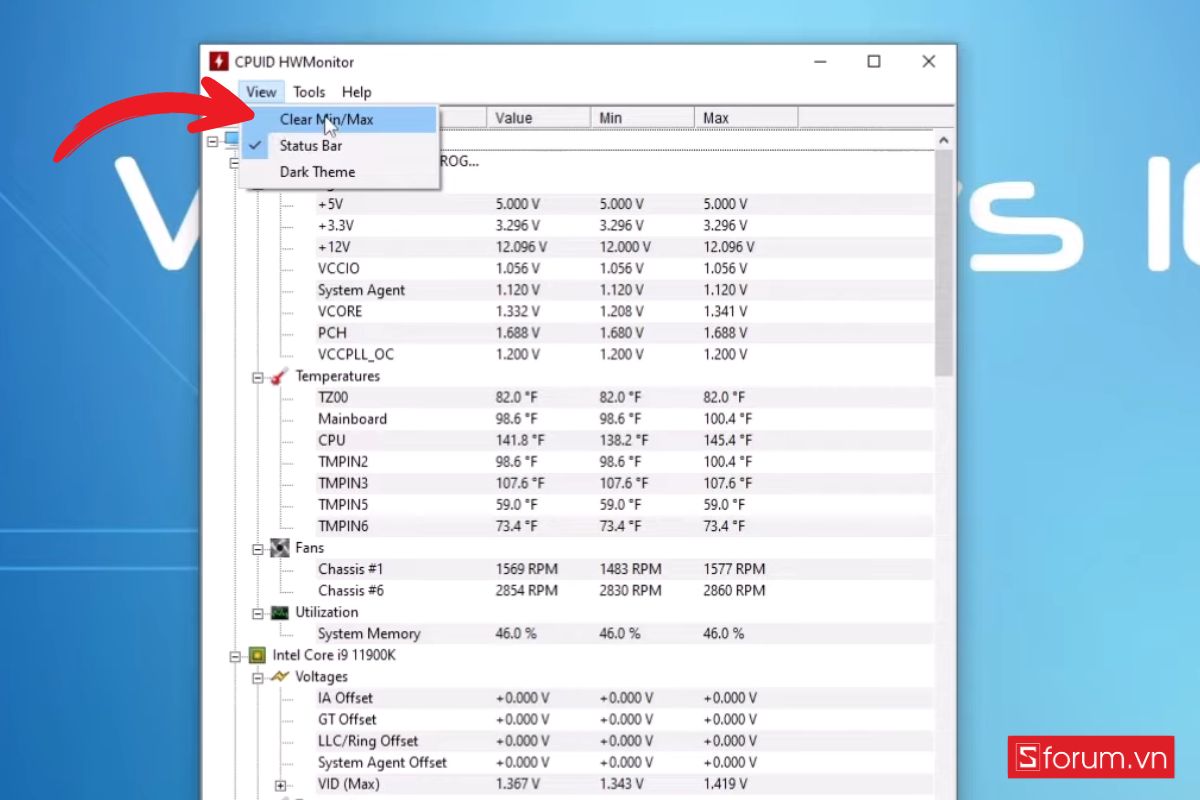Screen dimensions: 1200x800
Task: Click the vertical scrollbar thumb
Action: coord(944,265)
